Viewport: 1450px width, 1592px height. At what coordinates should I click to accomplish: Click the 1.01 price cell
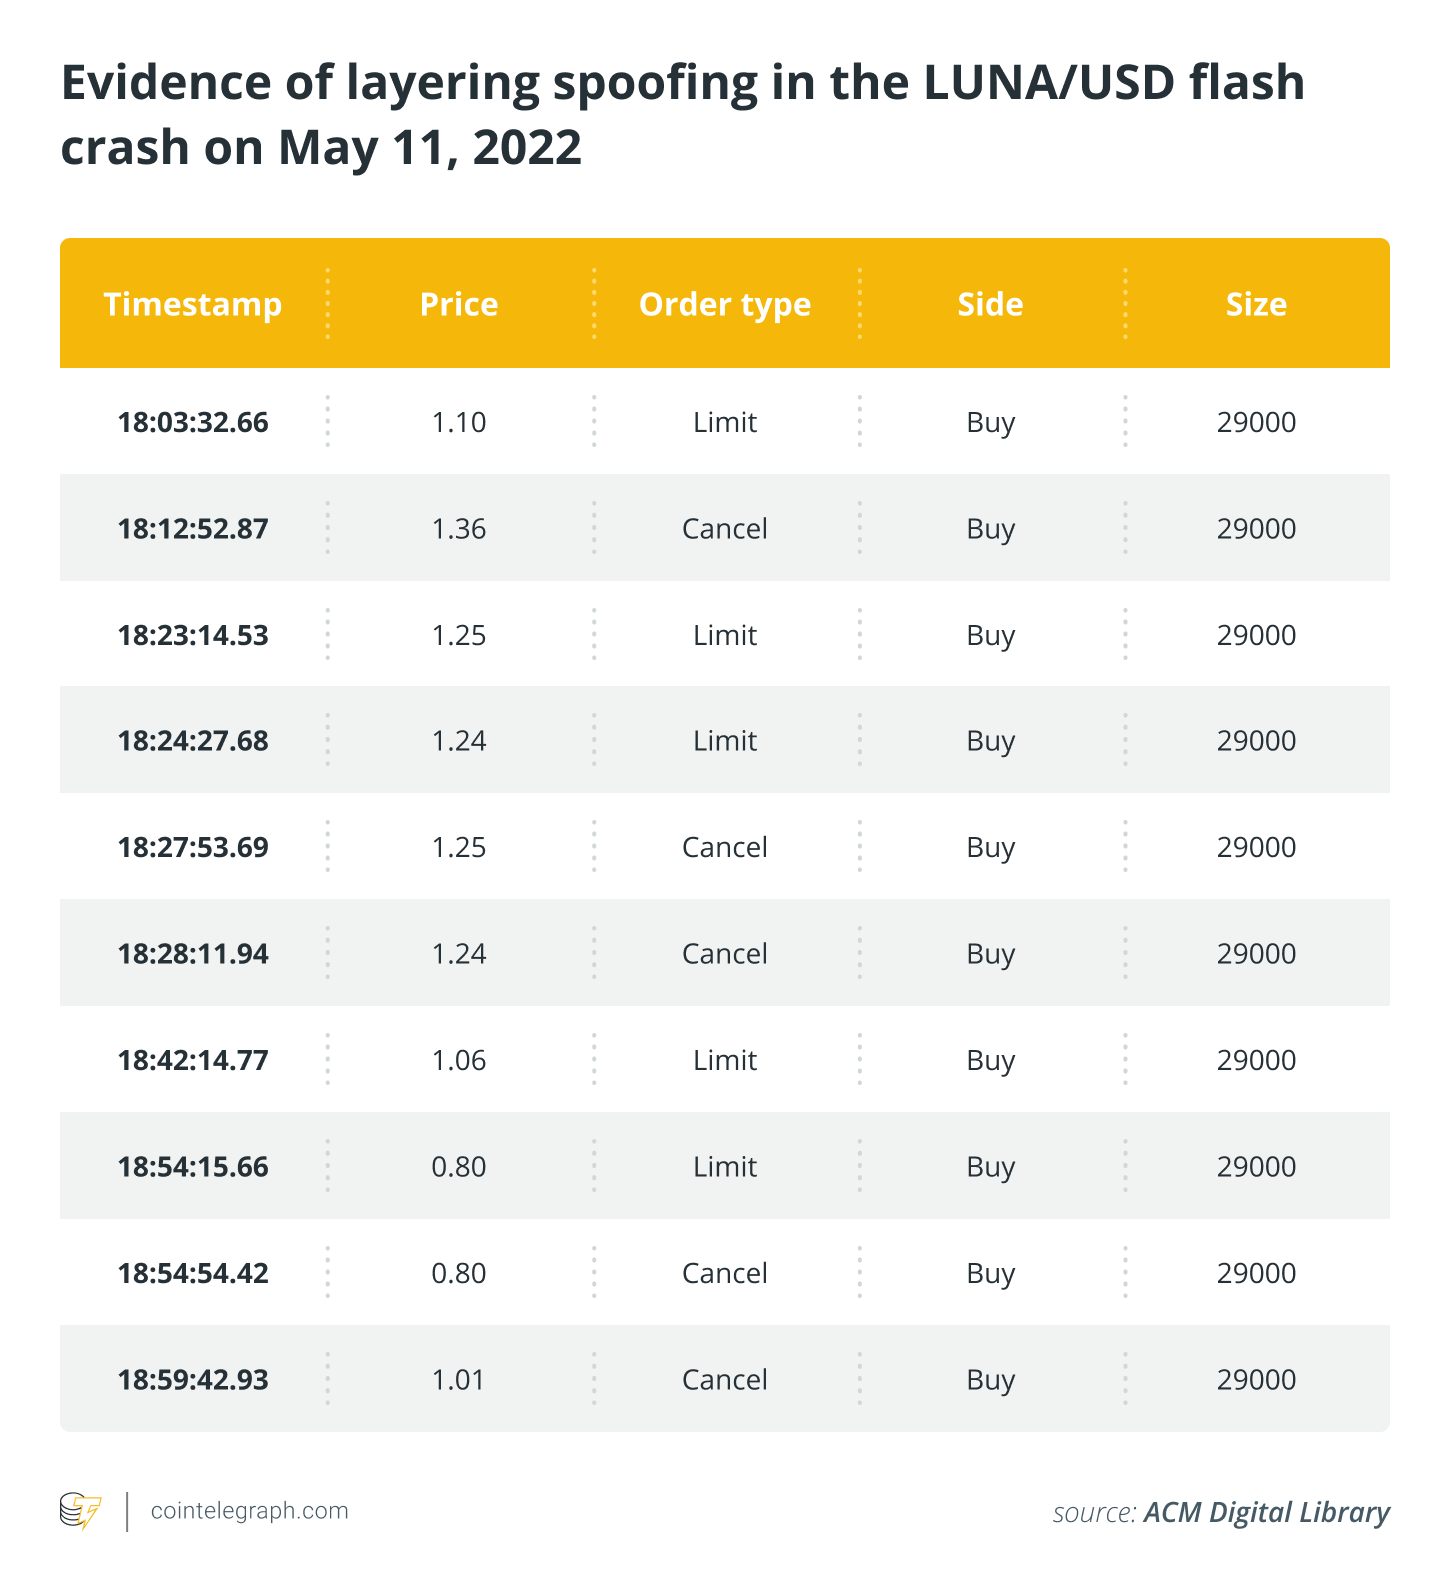(x=459, y=1380)
